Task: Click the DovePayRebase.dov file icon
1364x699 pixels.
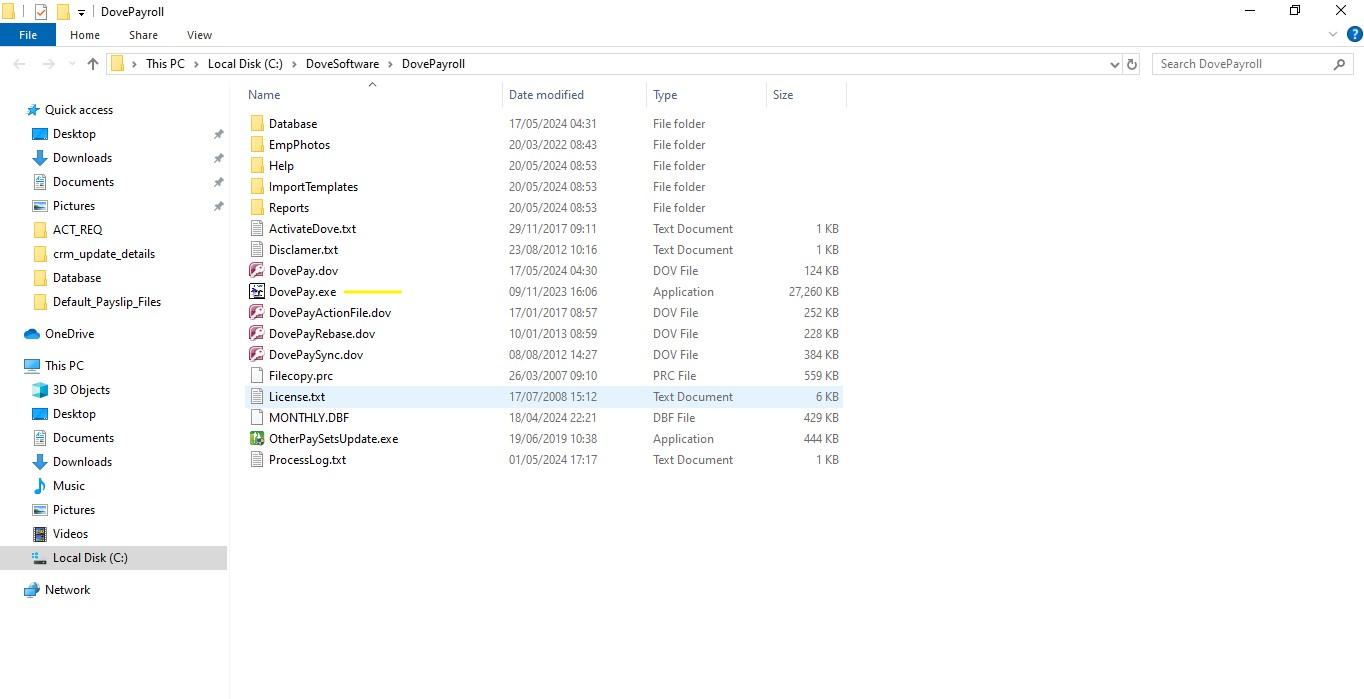Action: pos(257,334)
